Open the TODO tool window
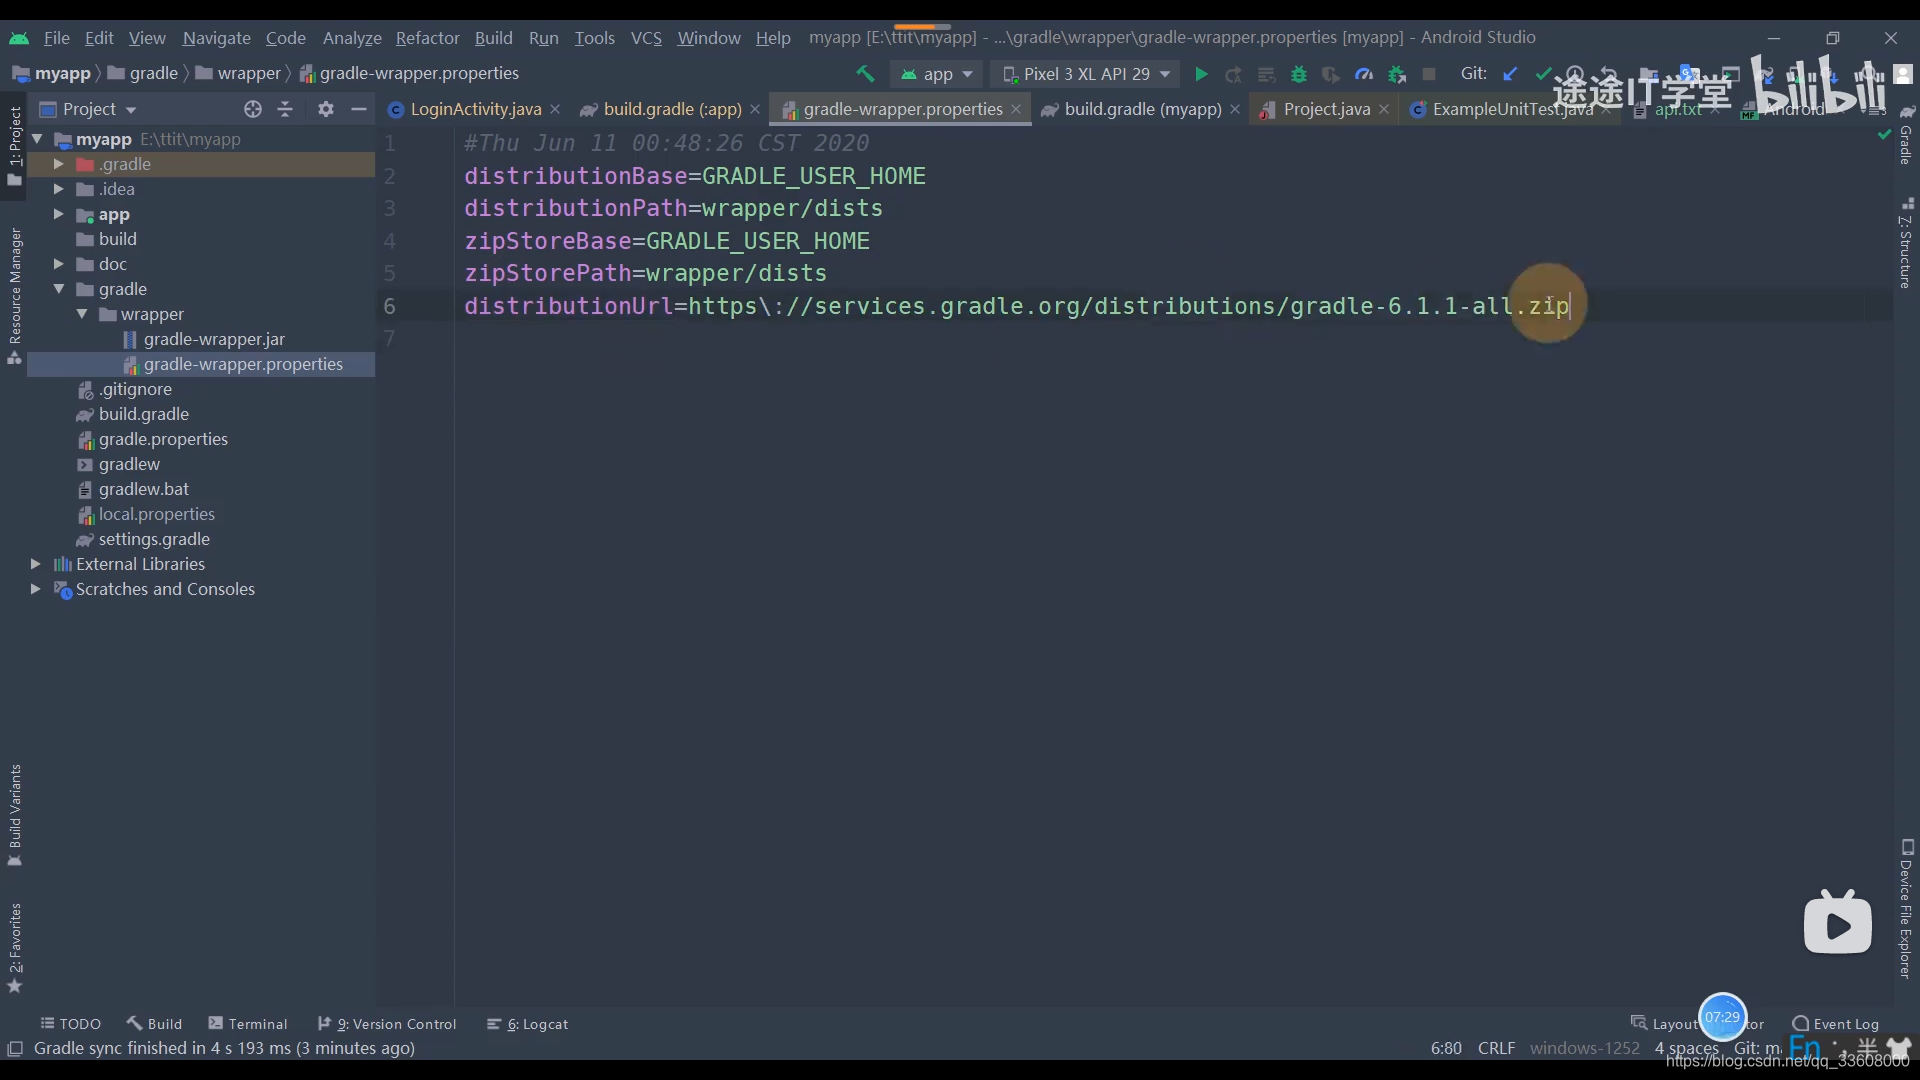The width and height of the screenshot is (1920, 1080). coord(70,1024)
